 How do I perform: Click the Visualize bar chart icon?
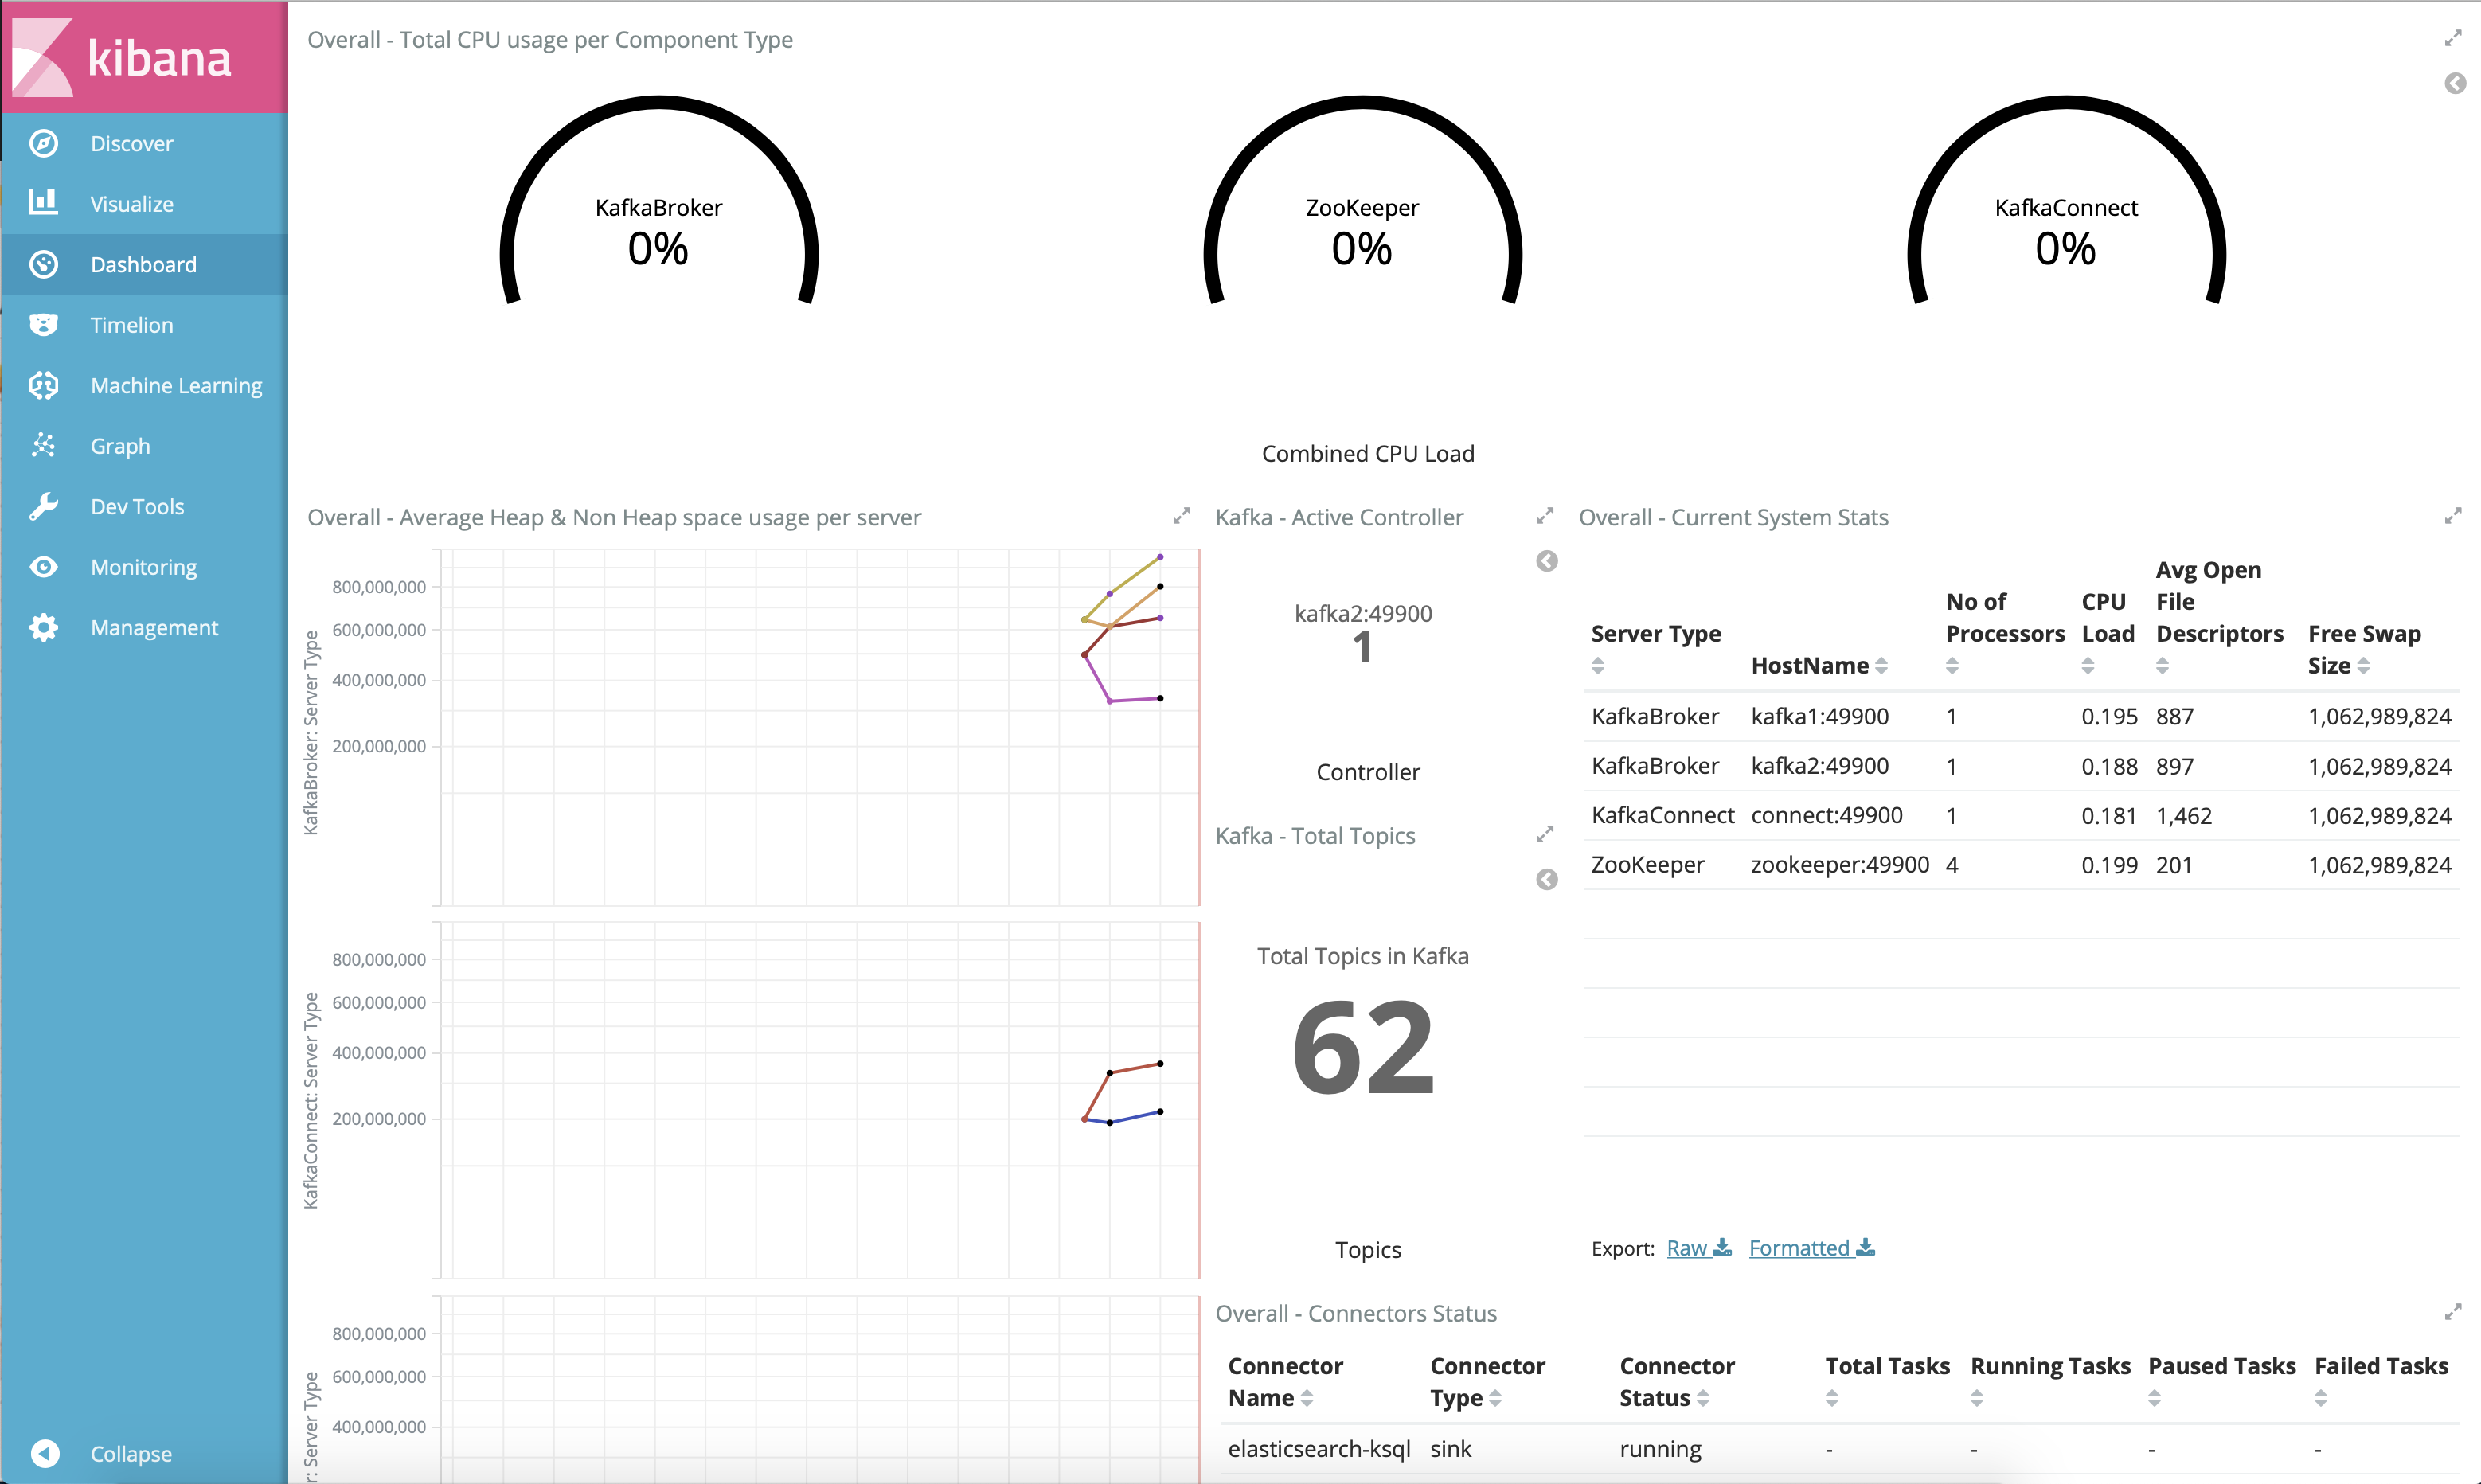[44, 203]
